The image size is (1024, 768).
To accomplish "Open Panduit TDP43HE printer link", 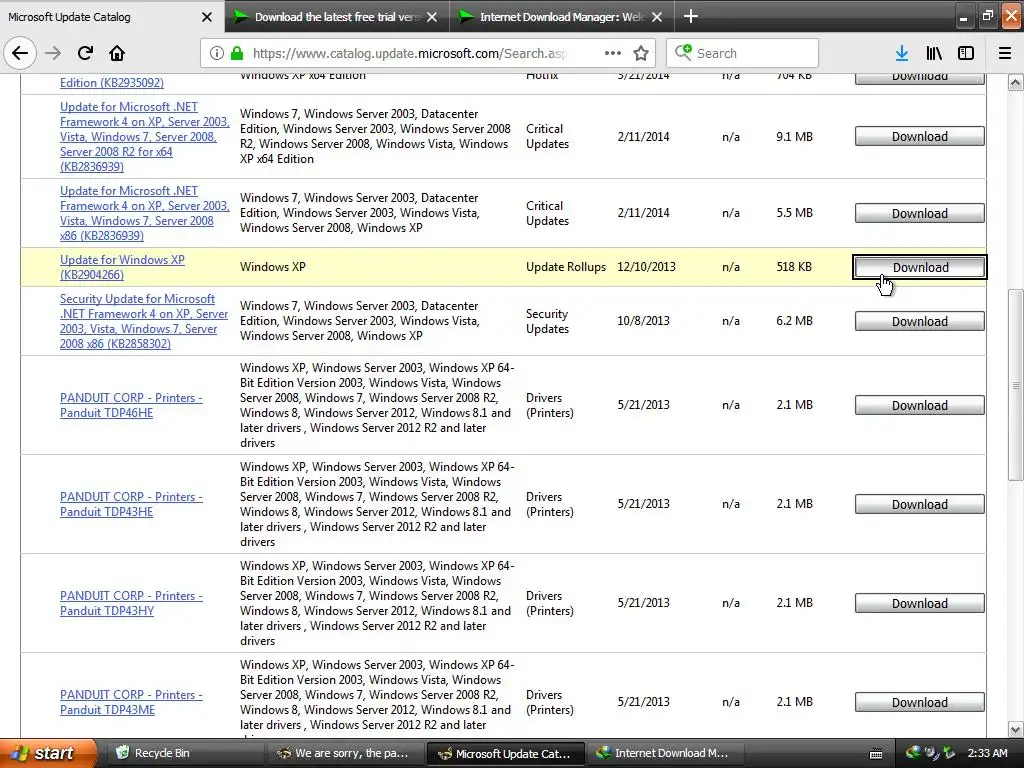I will (x=131, y=504).
